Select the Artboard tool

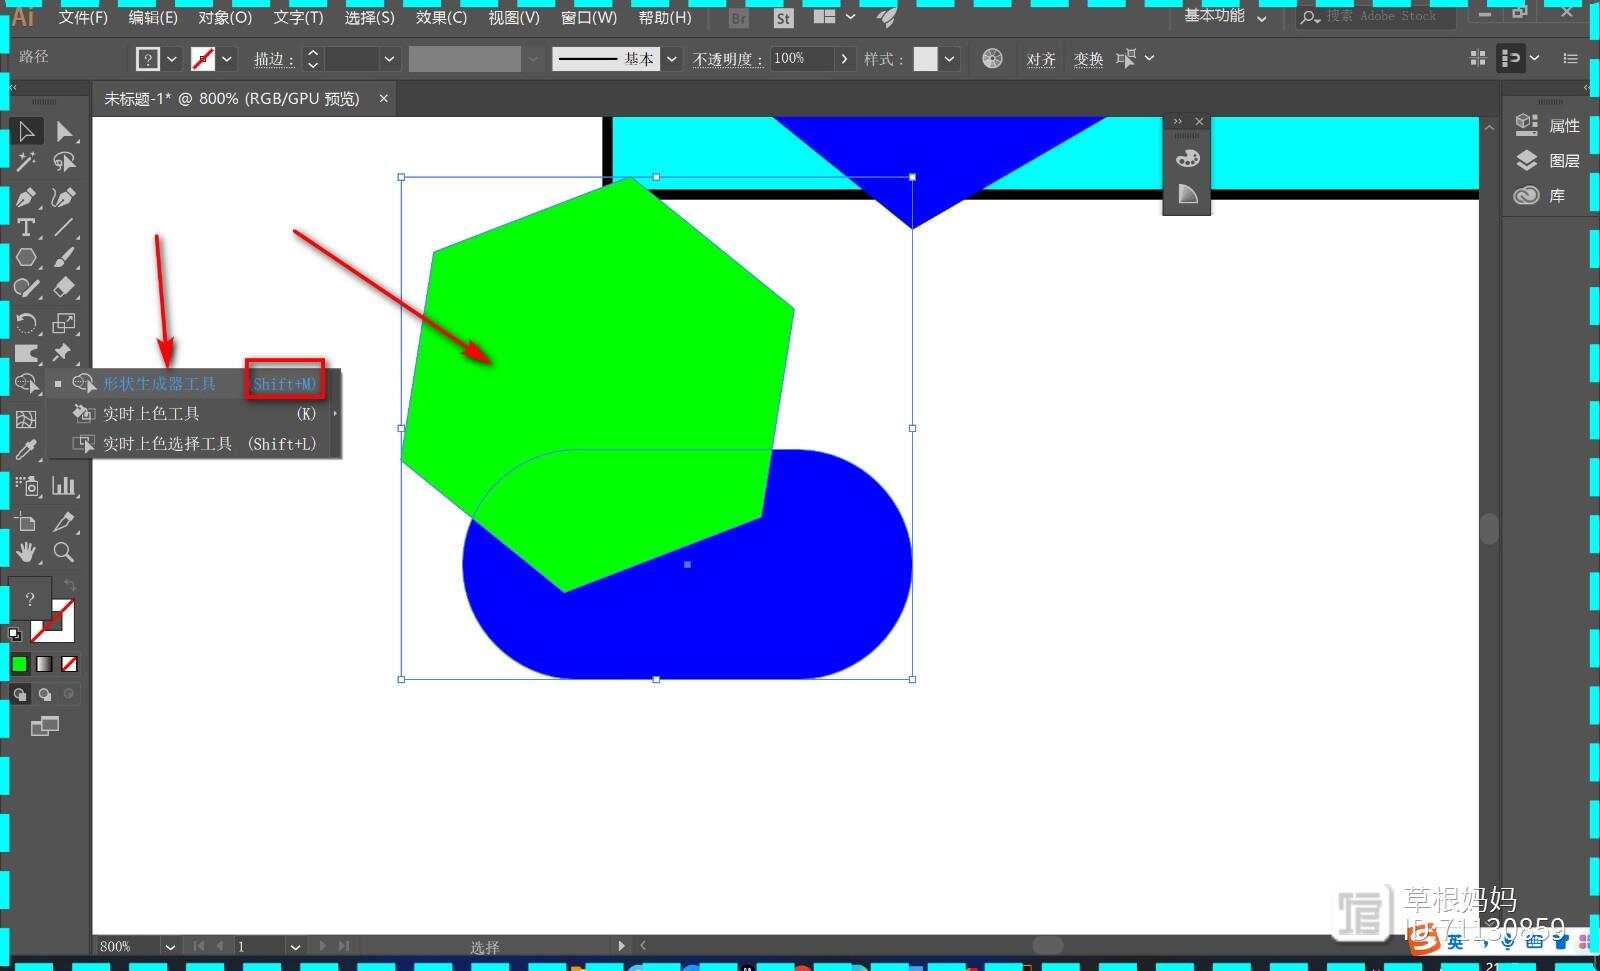point(26,521)
